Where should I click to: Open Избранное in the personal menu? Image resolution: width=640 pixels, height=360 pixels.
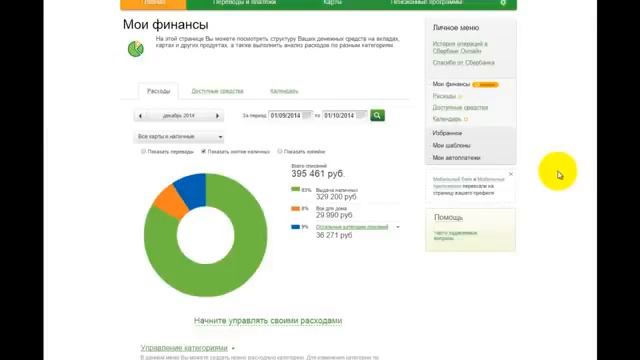click(x=447, y=133)
